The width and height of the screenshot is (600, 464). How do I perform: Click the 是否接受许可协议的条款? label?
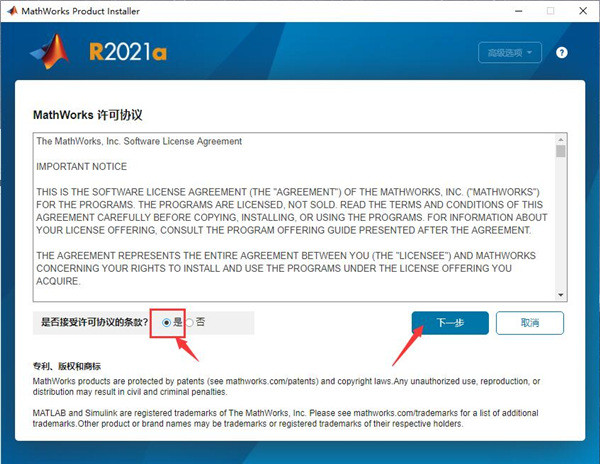(x=95, y=322)
